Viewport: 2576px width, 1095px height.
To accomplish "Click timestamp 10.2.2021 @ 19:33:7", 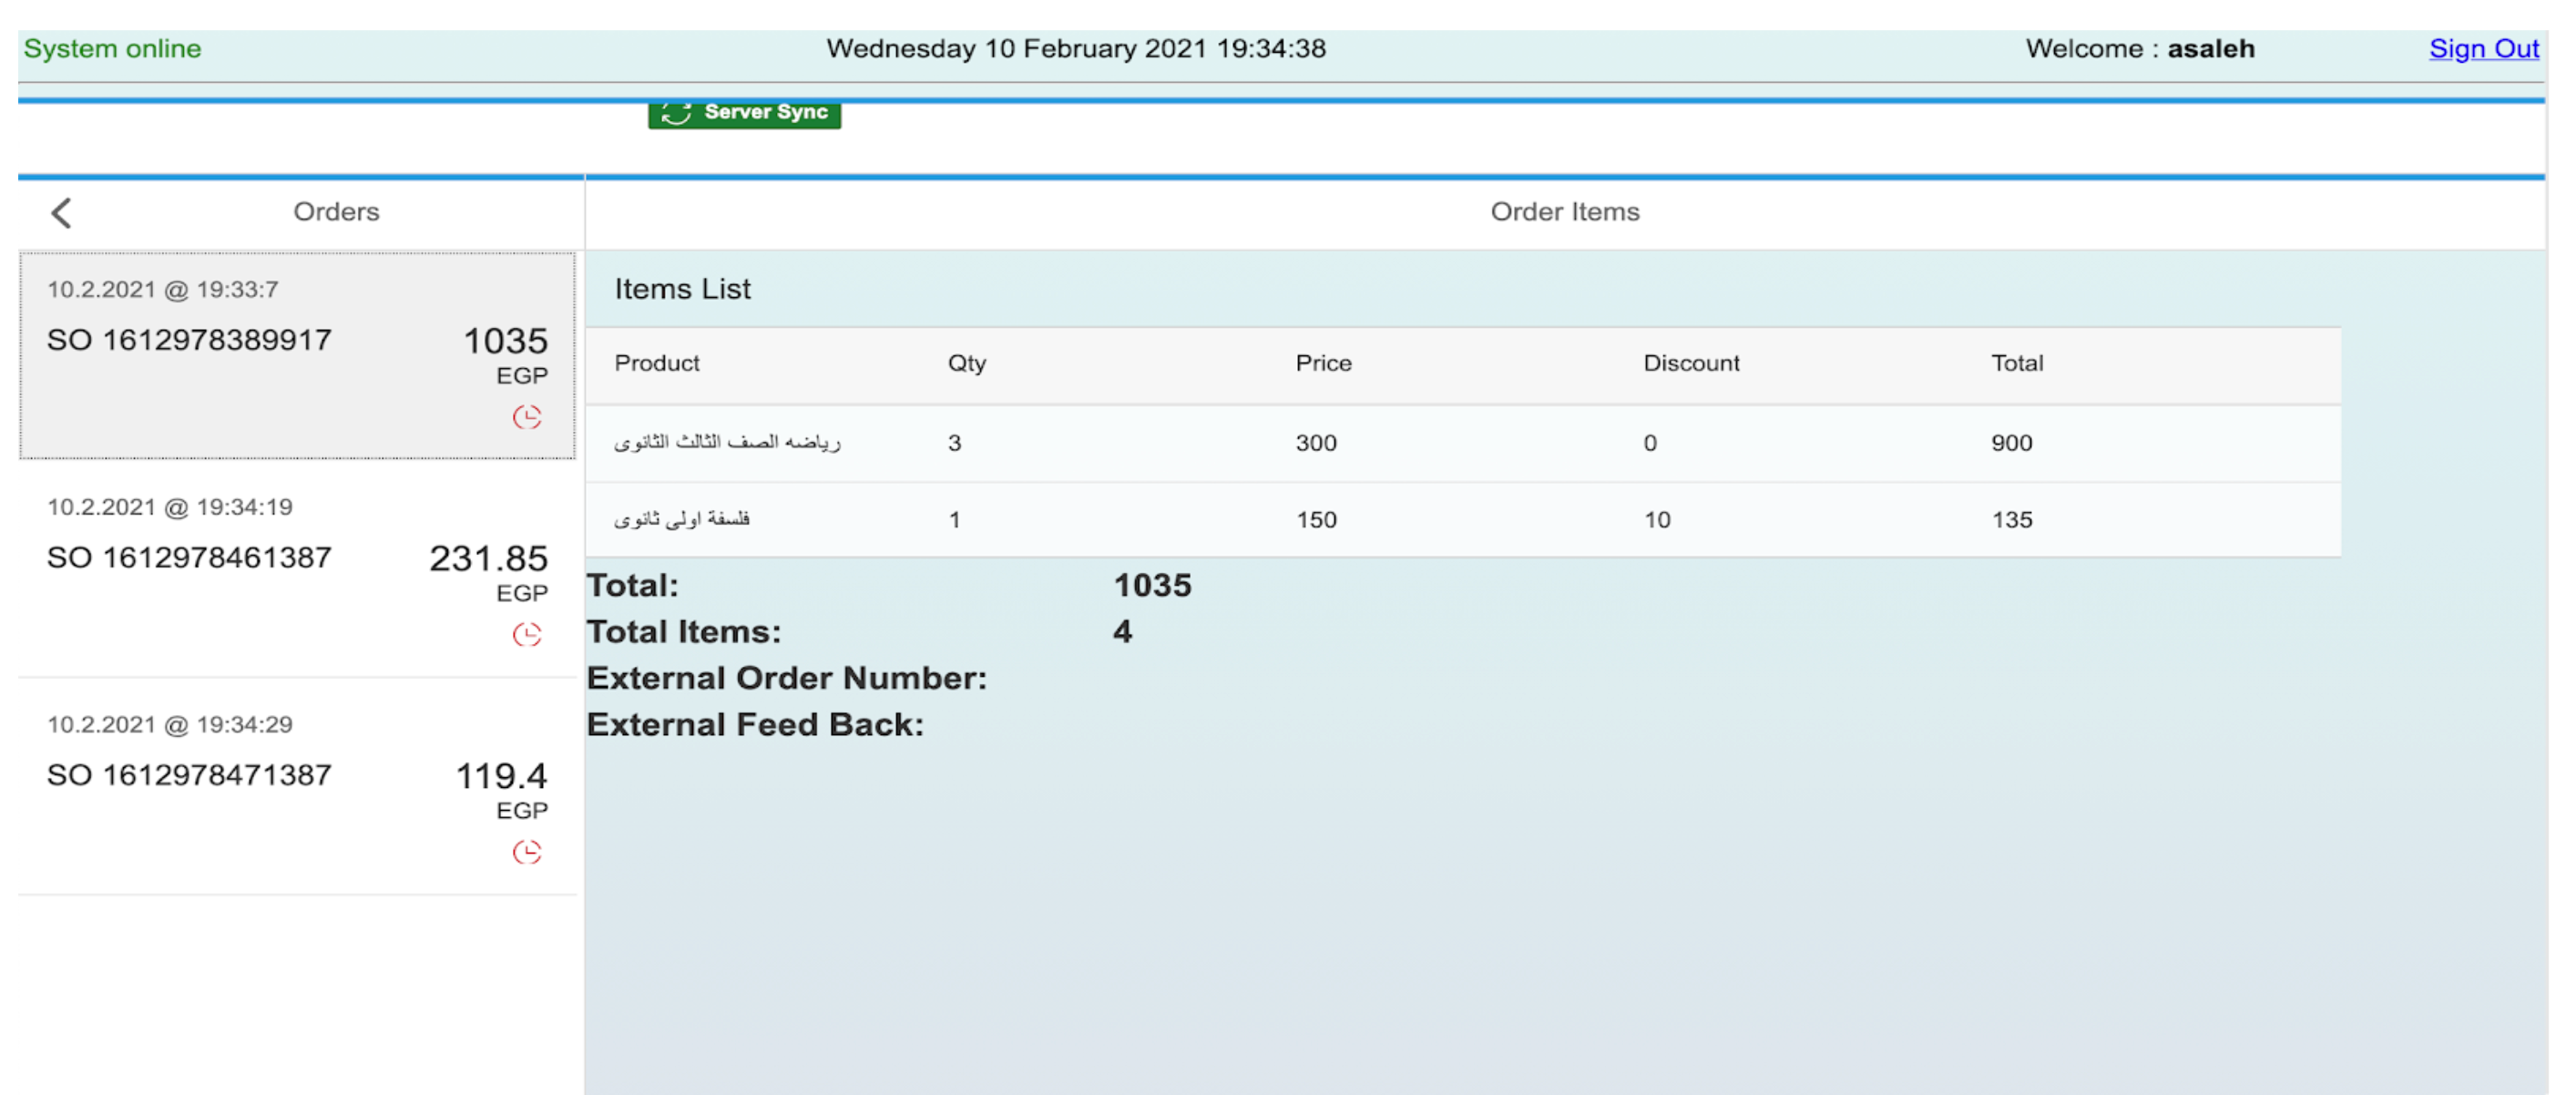I will point(163,290).
